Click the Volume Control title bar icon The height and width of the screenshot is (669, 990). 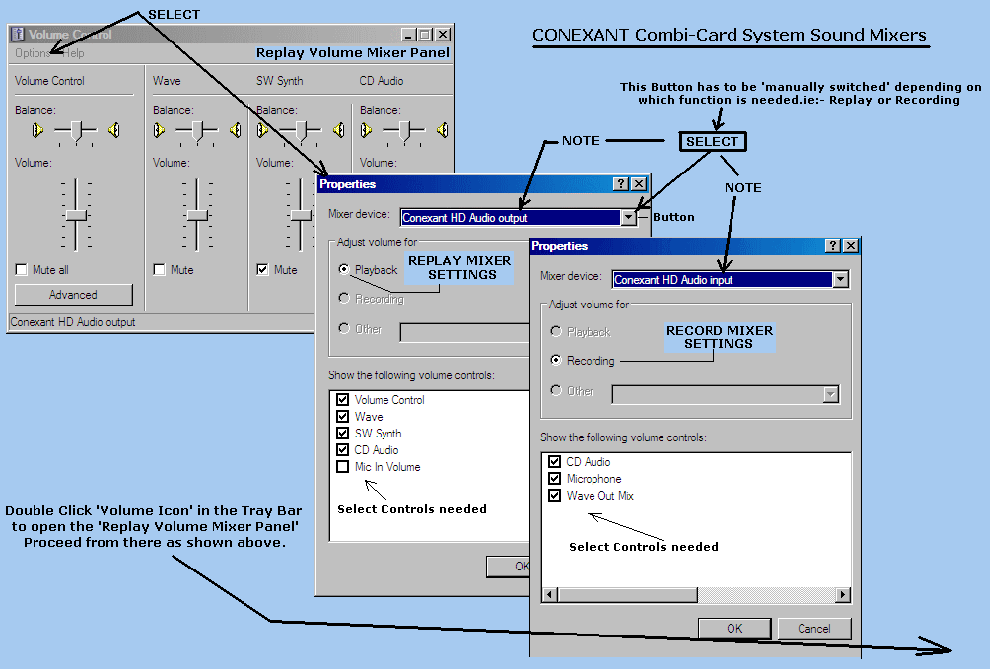[18, 34]
